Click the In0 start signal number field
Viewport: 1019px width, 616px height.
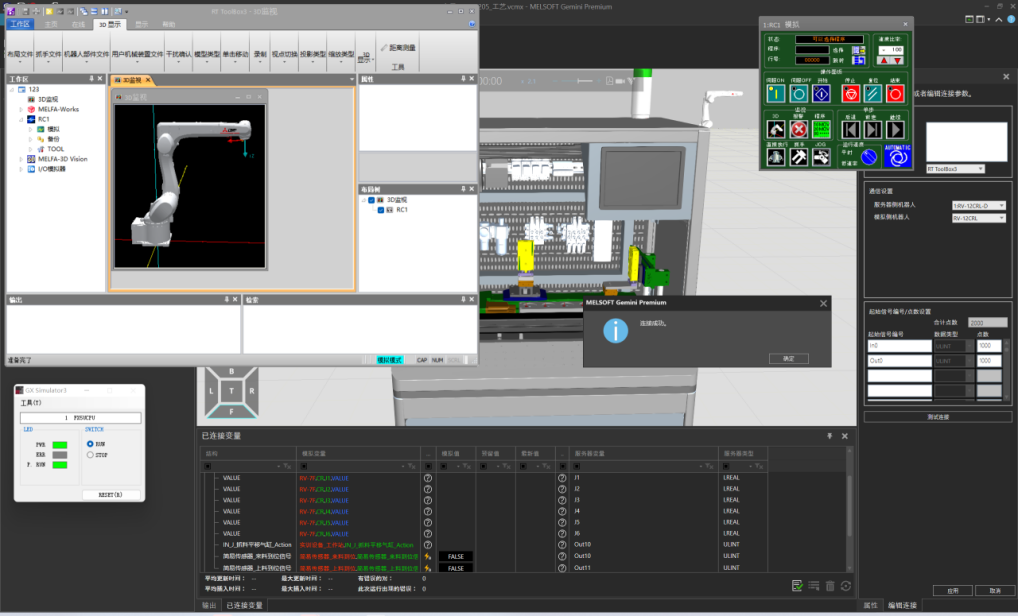899,346
